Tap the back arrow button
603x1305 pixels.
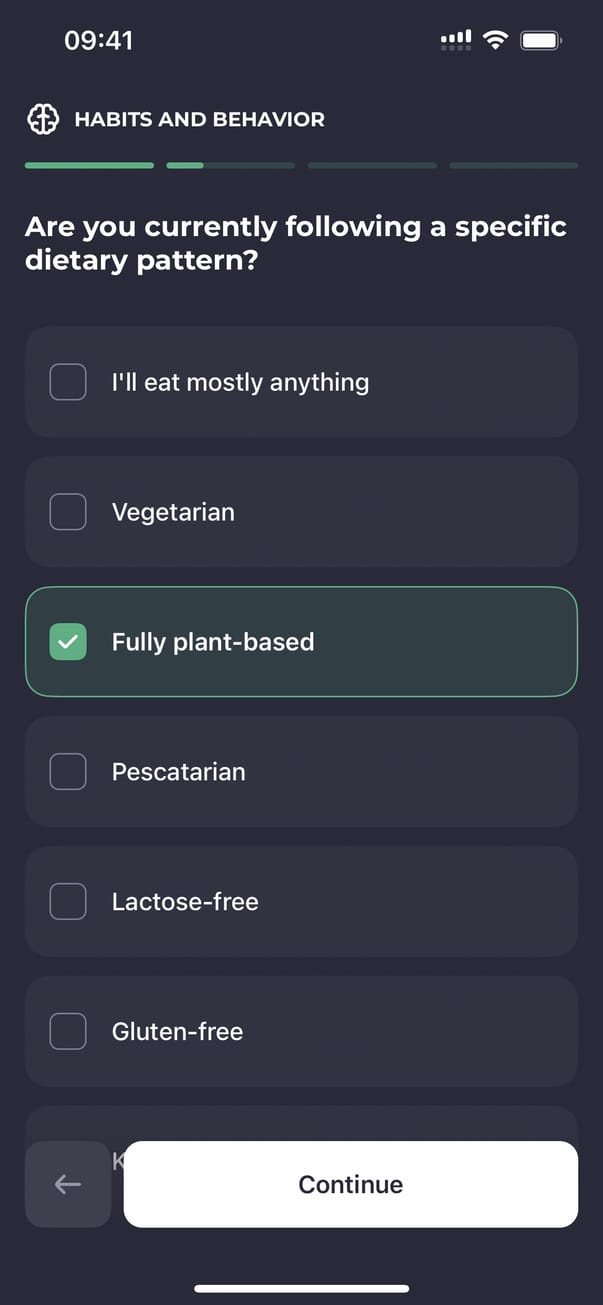tap(68, 1184)
